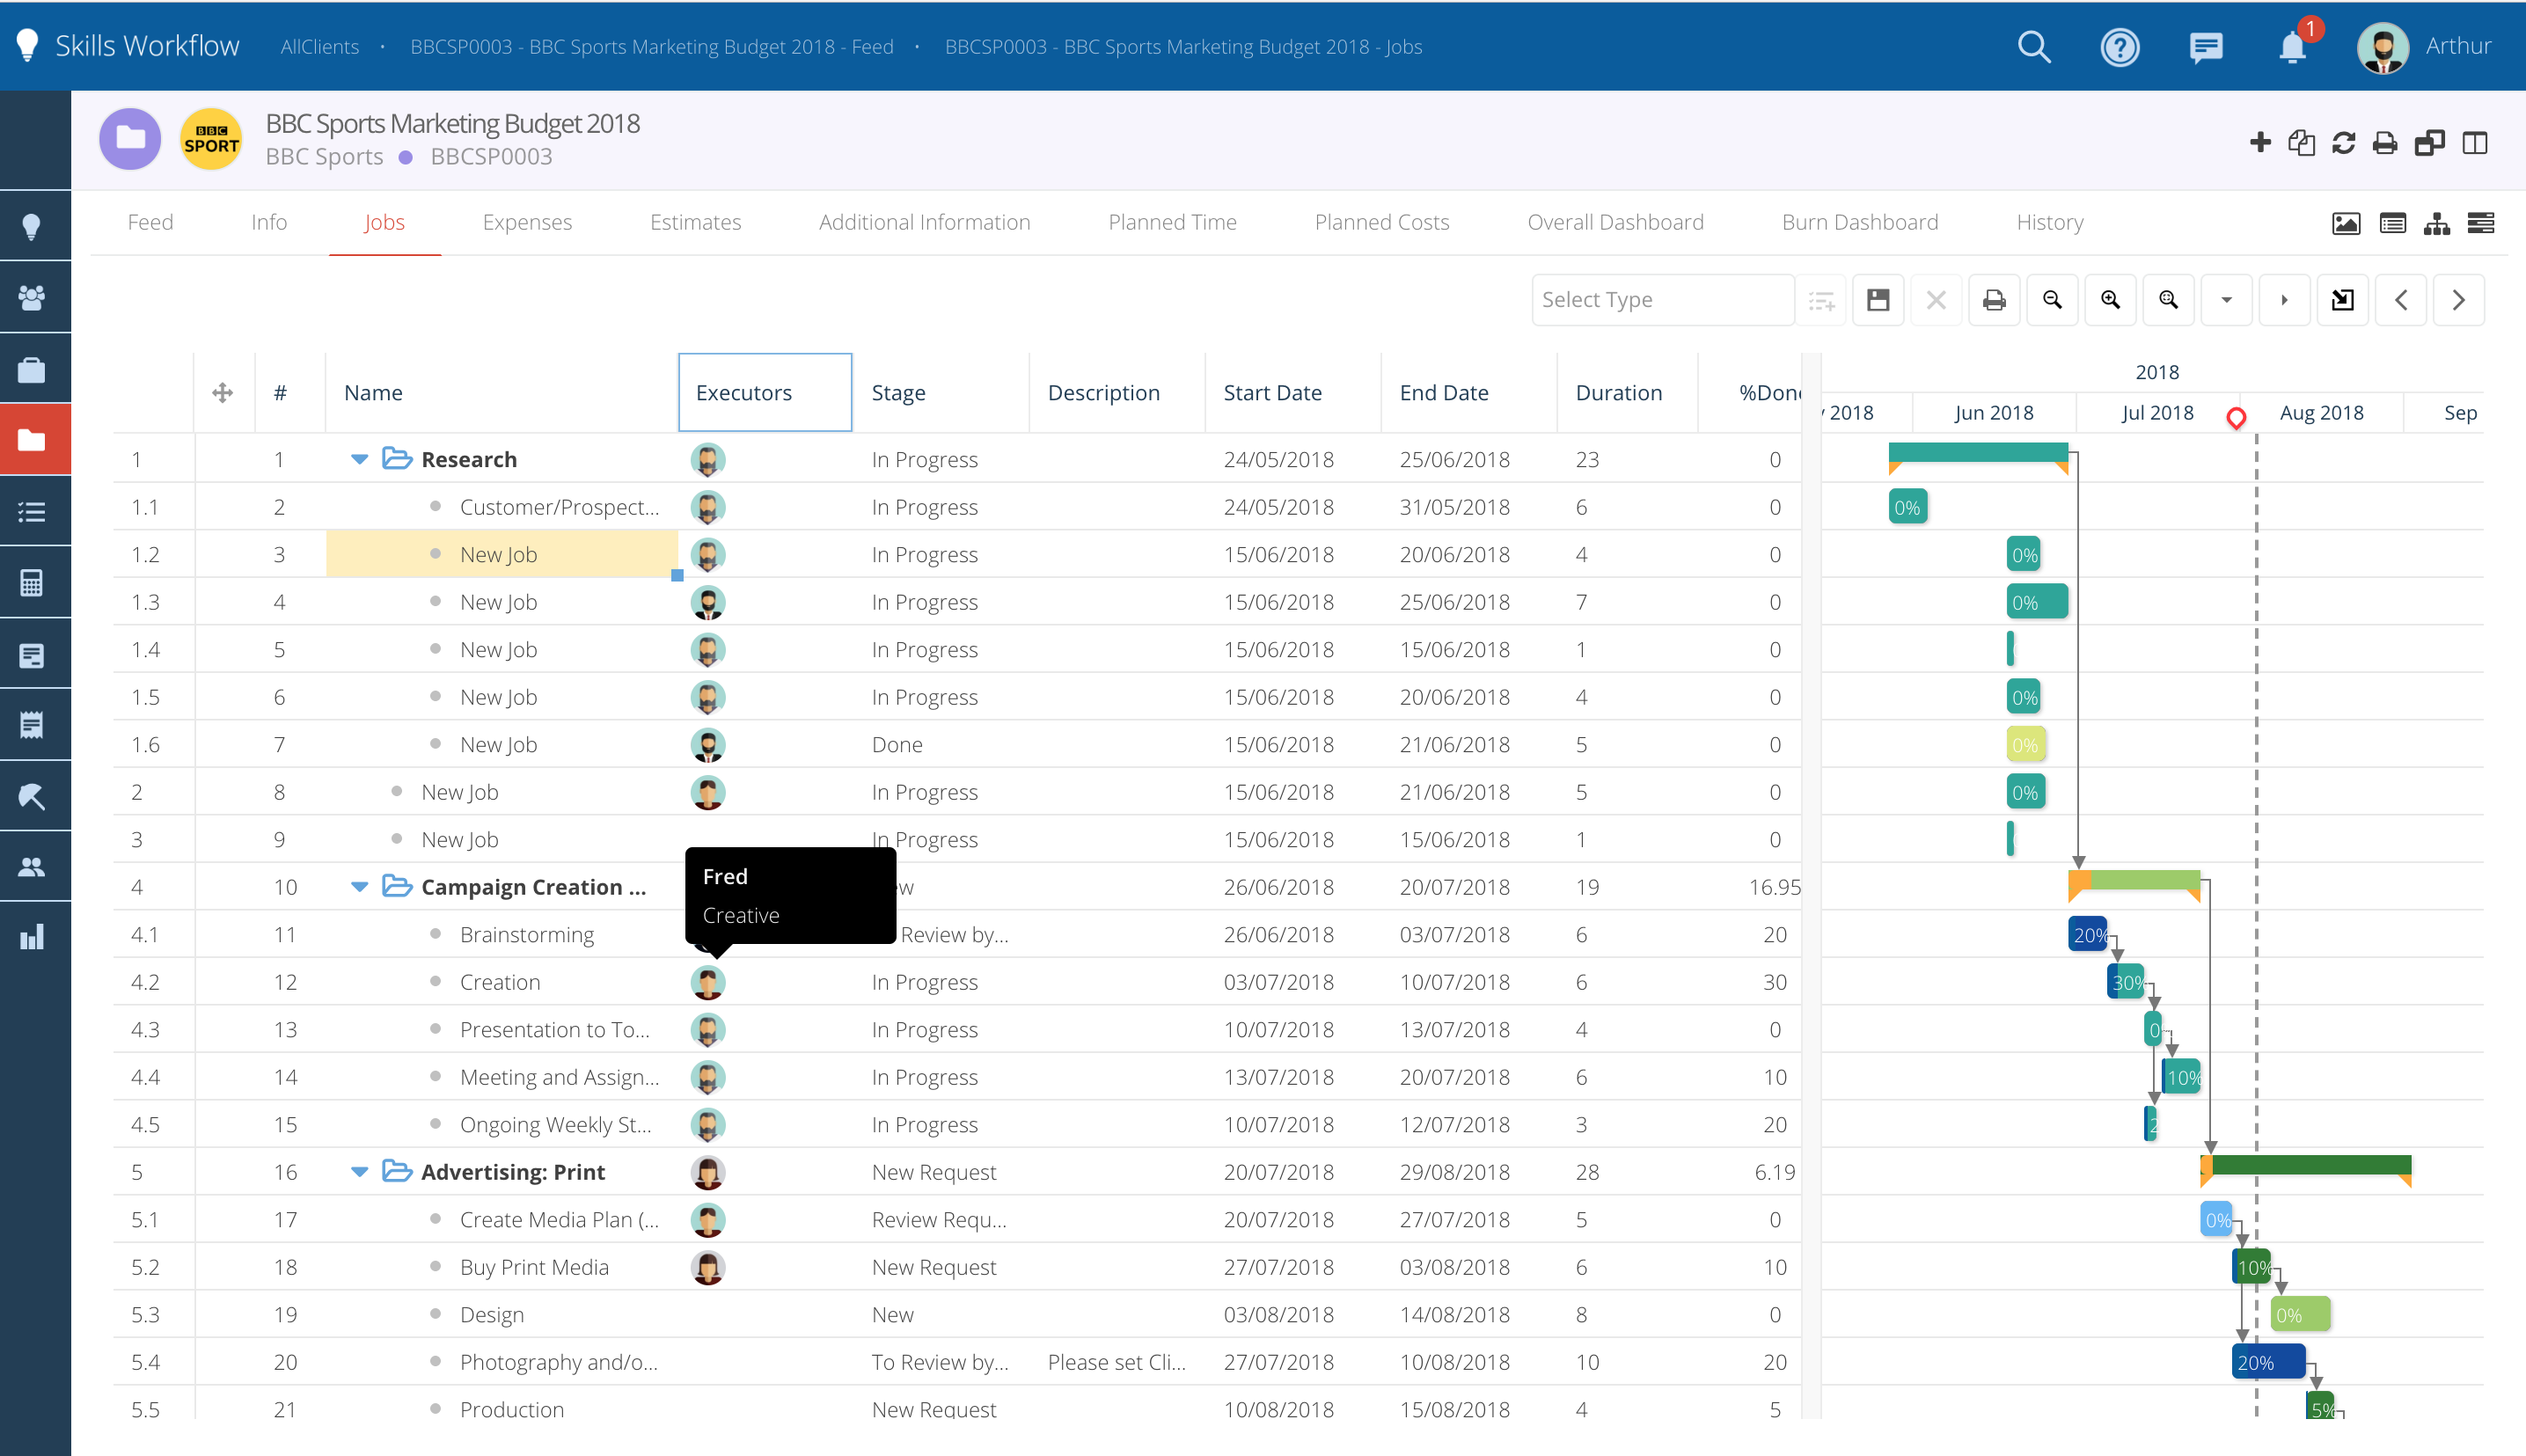
Task: Click the zoom in icon on the Gantt toolbar
Action: [2111, 299]
